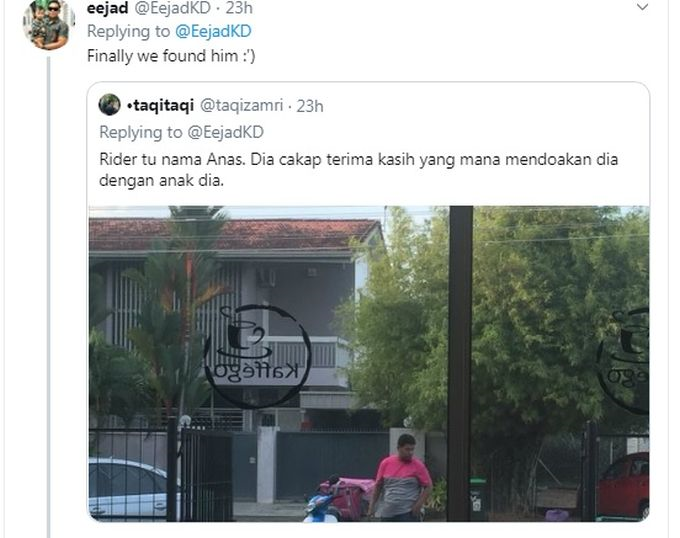Open the •taqitaqi display name
The image size is (680, 538).
pos(160,105)
